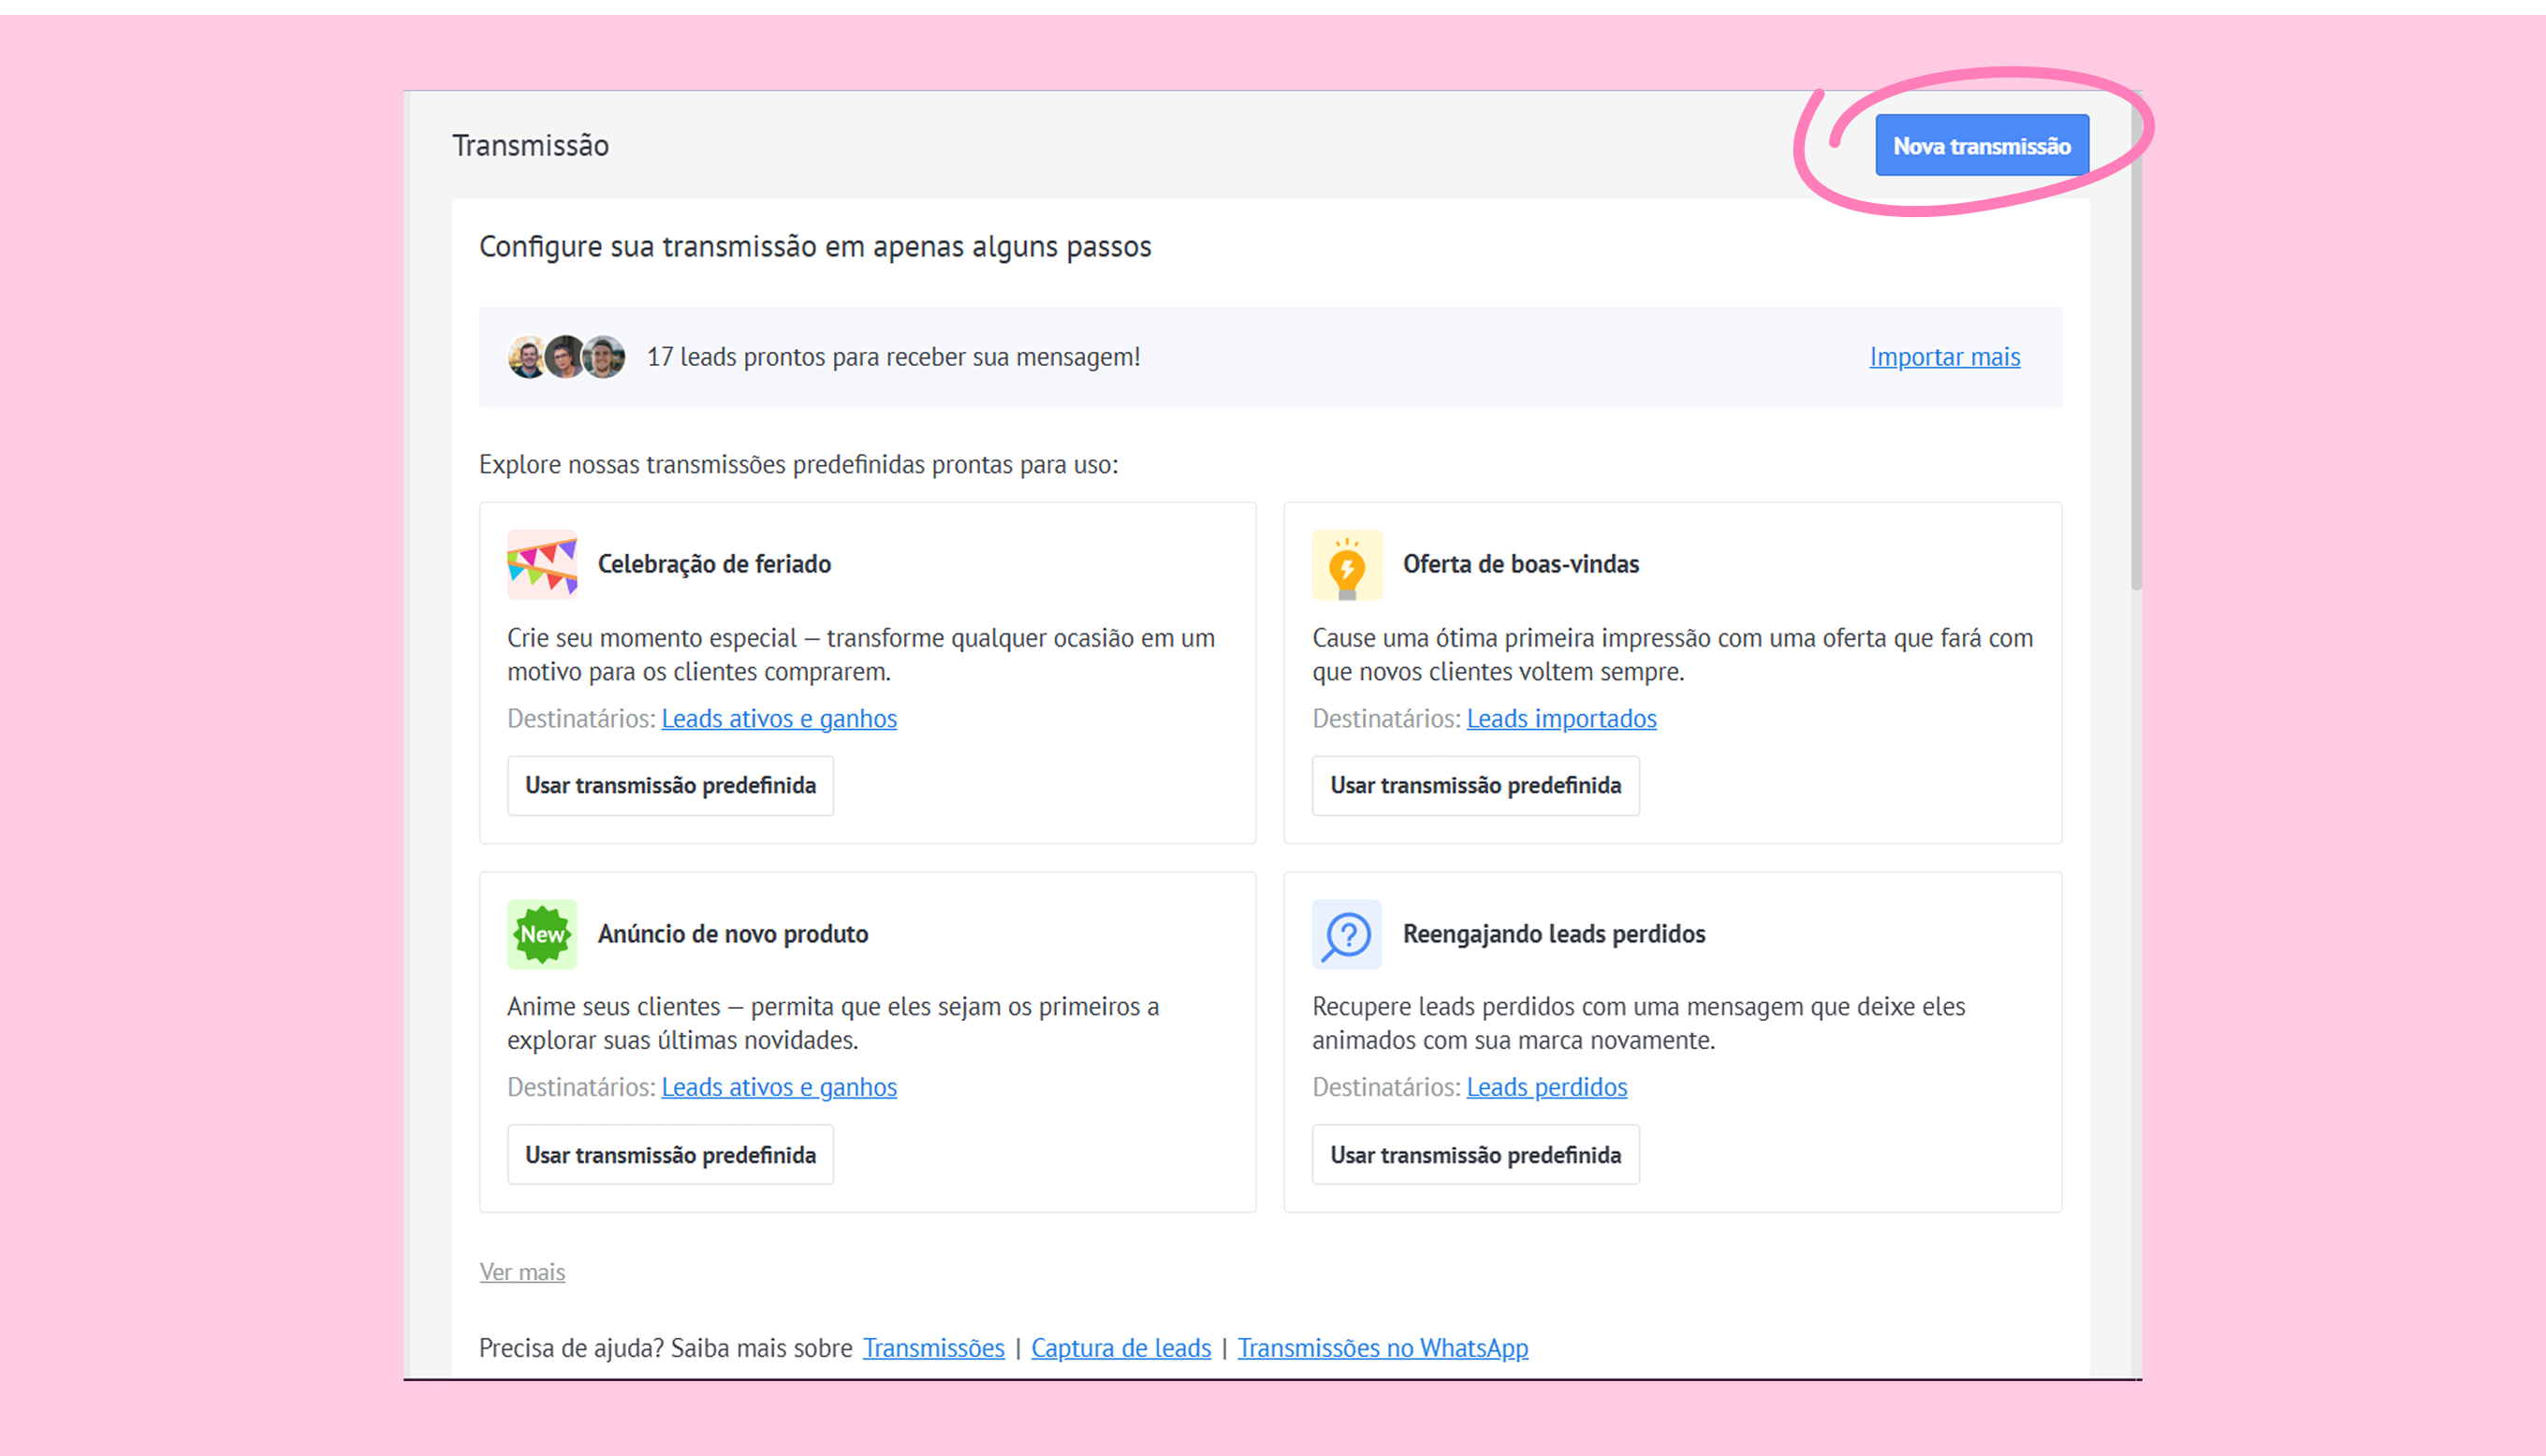This screenshot has width=2546, height=1456.
Task: Click the Oferta de boas-vindas lightbulb icon
Action: click(x=1346, y=565)
